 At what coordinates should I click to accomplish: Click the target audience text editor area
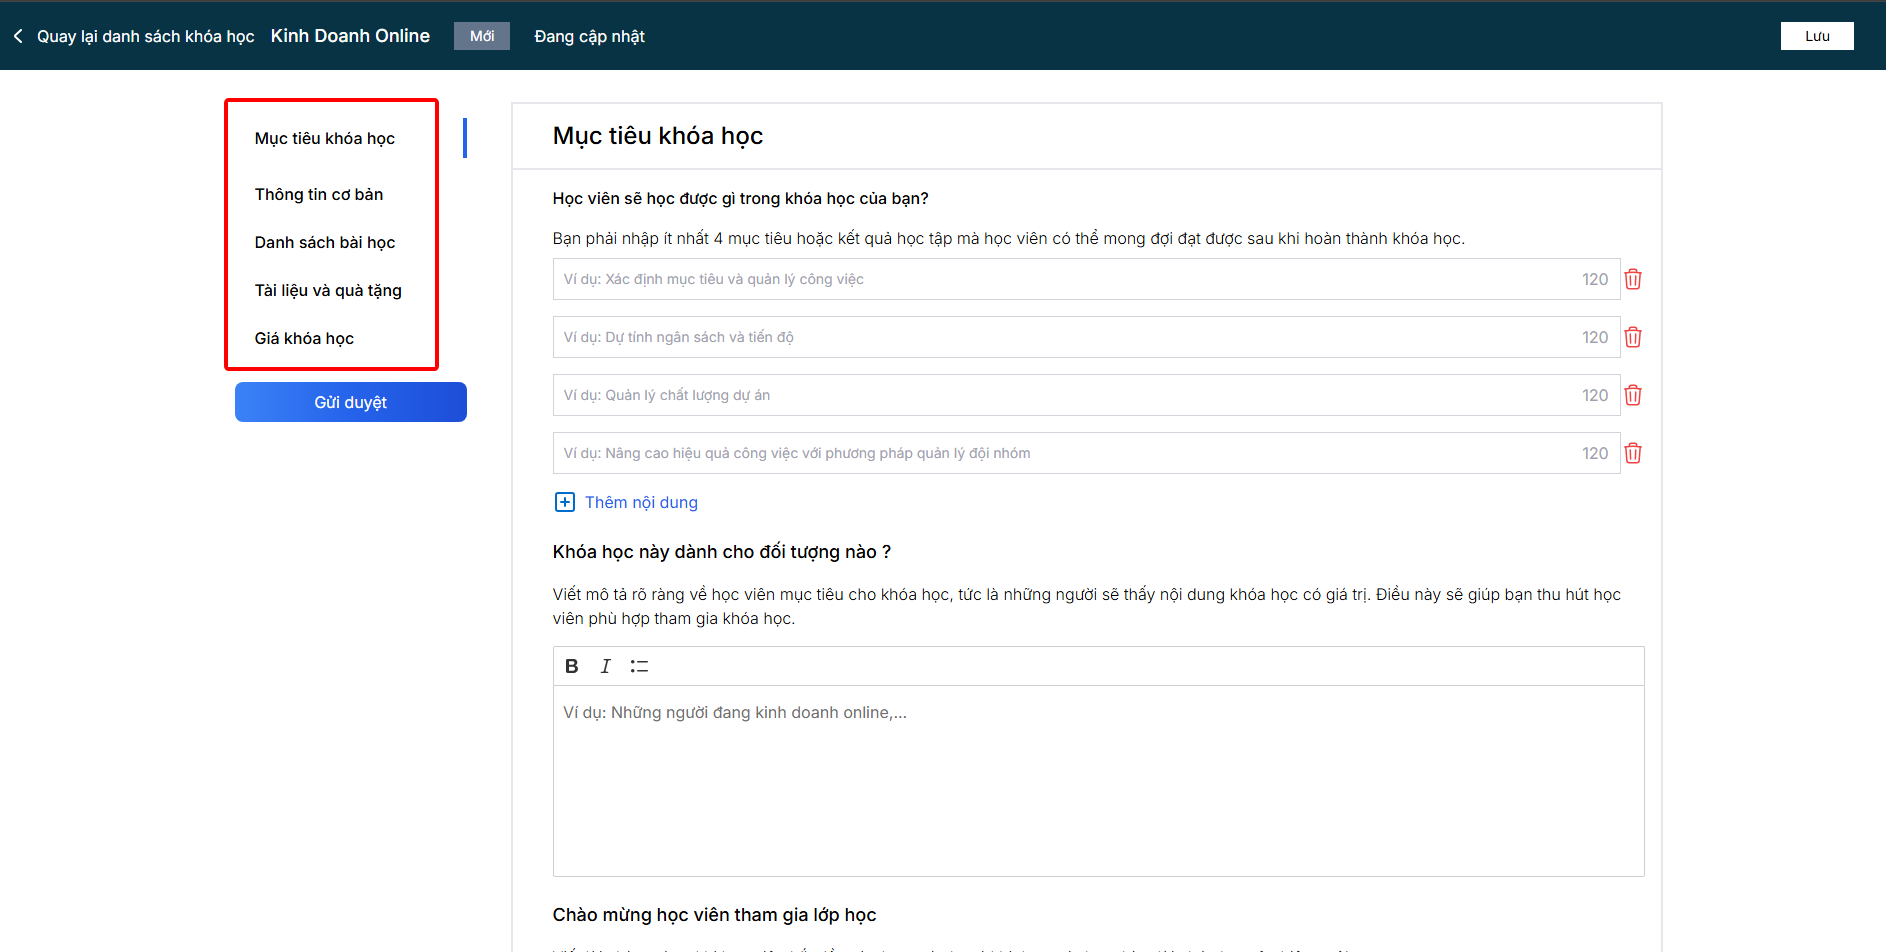[x=1098, y=780]
